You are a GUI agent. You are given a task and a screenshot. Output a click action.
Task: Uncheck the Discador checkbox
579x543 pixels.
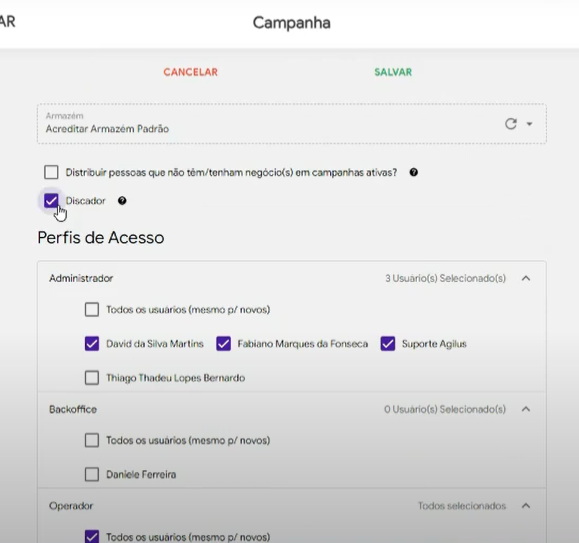click(51, 201)
